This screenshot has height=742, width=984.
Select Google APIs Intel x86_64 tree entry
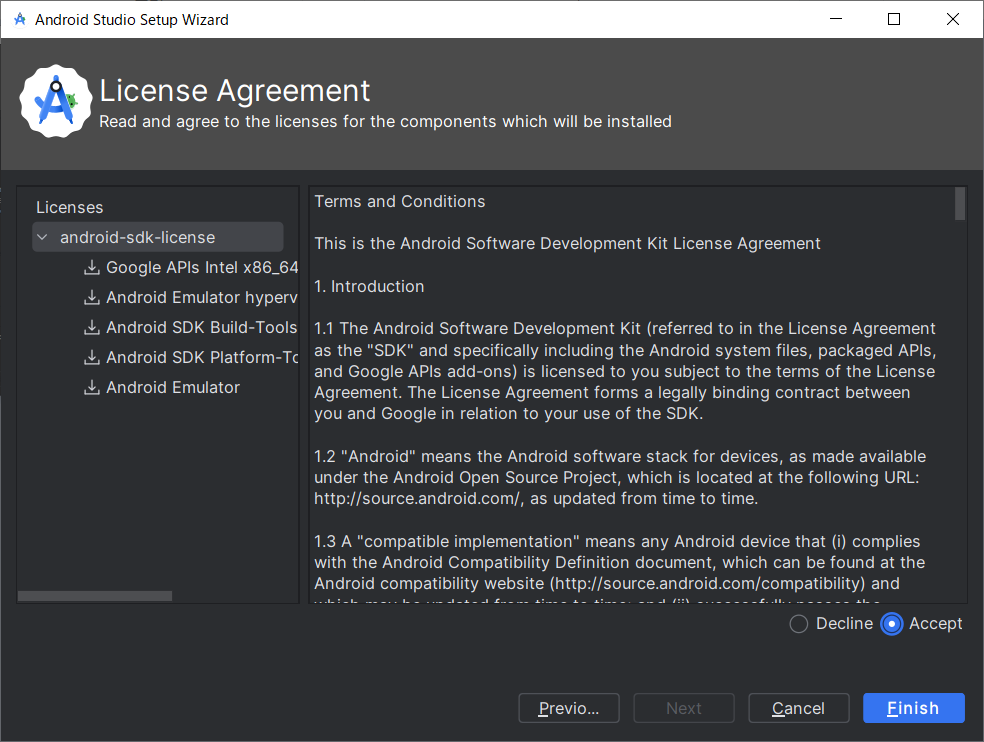[x=201, y=267]
